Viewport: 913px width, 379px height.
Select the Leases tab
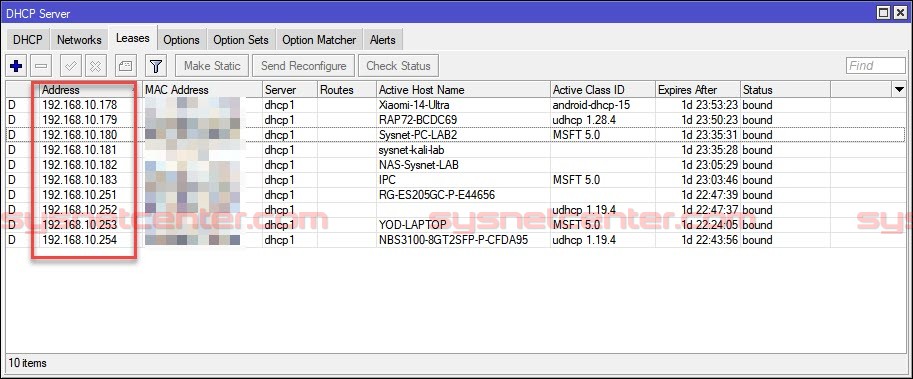tap(133, 38)
